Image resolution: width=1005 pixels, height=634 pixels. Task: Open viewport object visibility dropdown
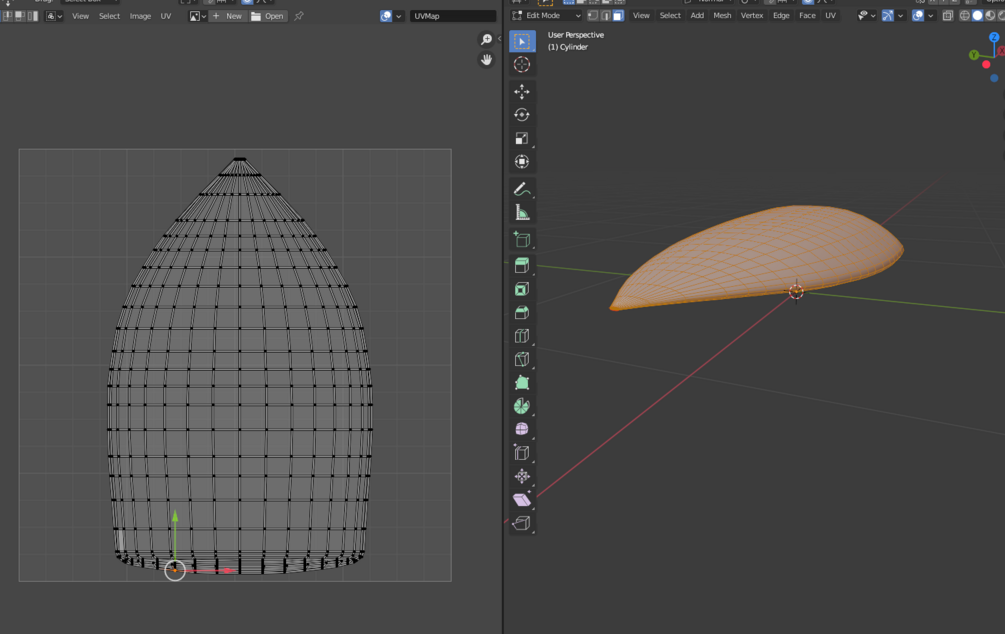pos(866,15)
